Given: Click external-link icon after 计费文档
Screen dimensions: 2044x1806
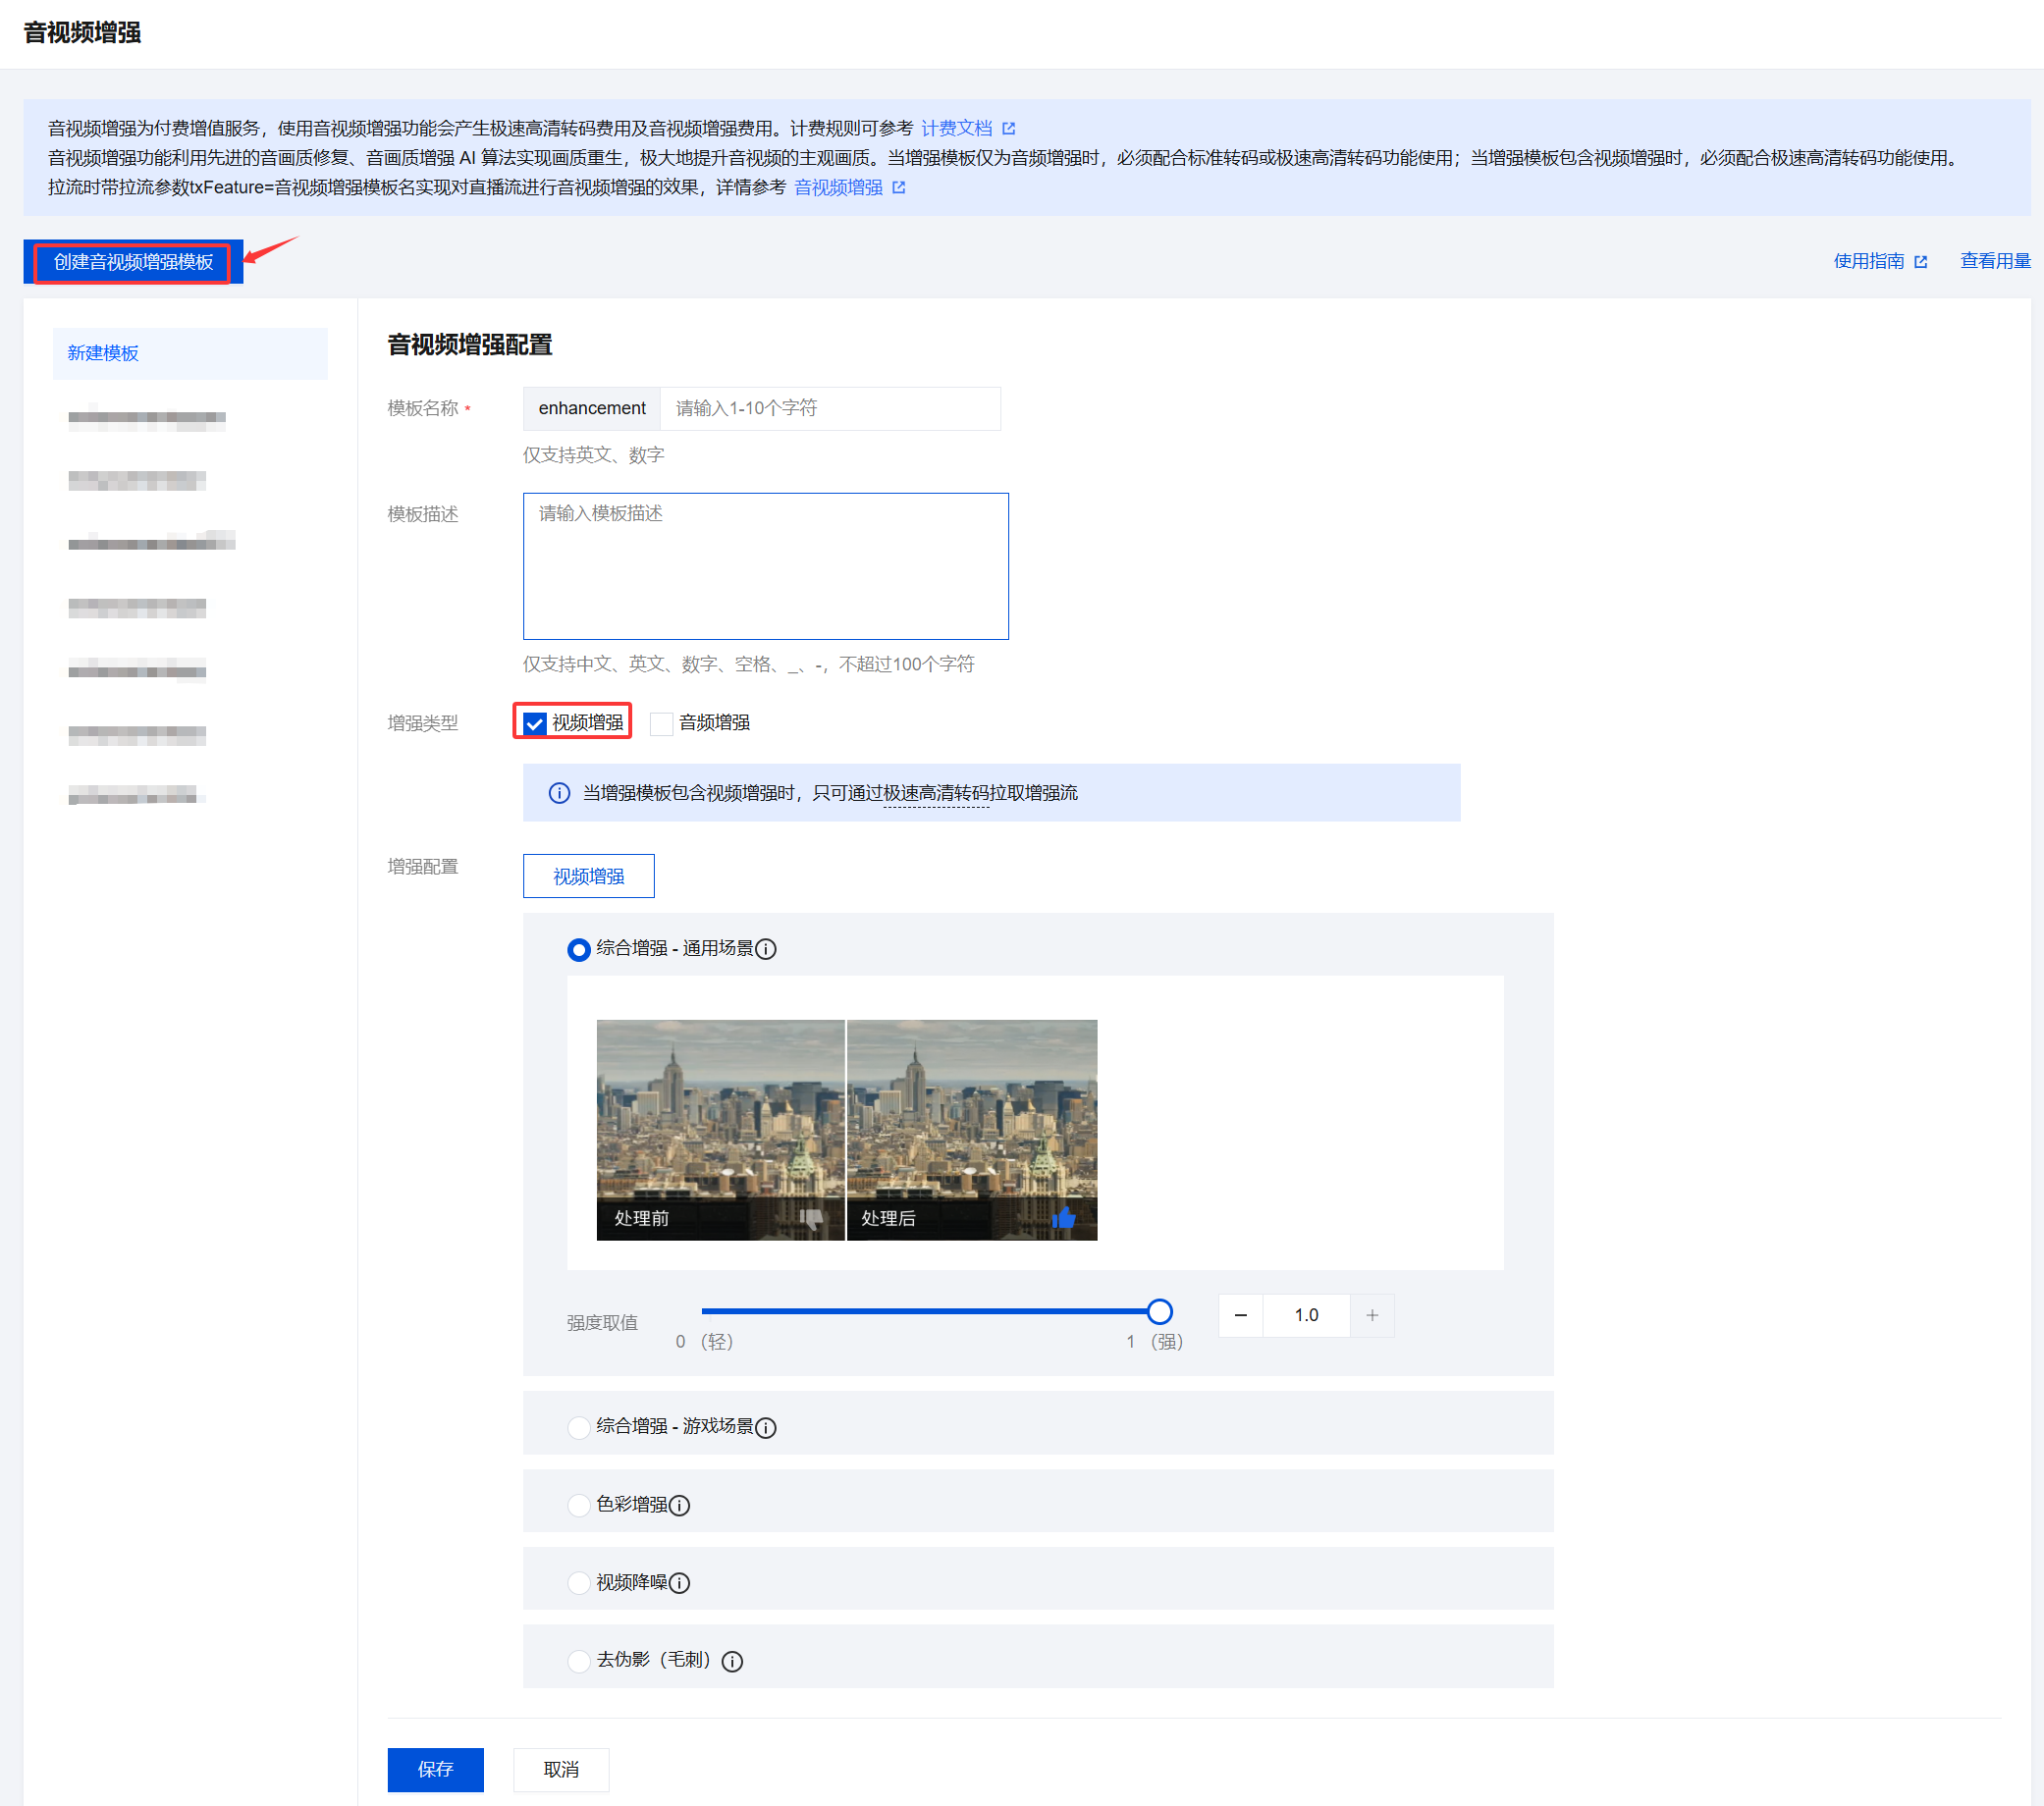Looking at the screenshot, I should click(1008, 129).
